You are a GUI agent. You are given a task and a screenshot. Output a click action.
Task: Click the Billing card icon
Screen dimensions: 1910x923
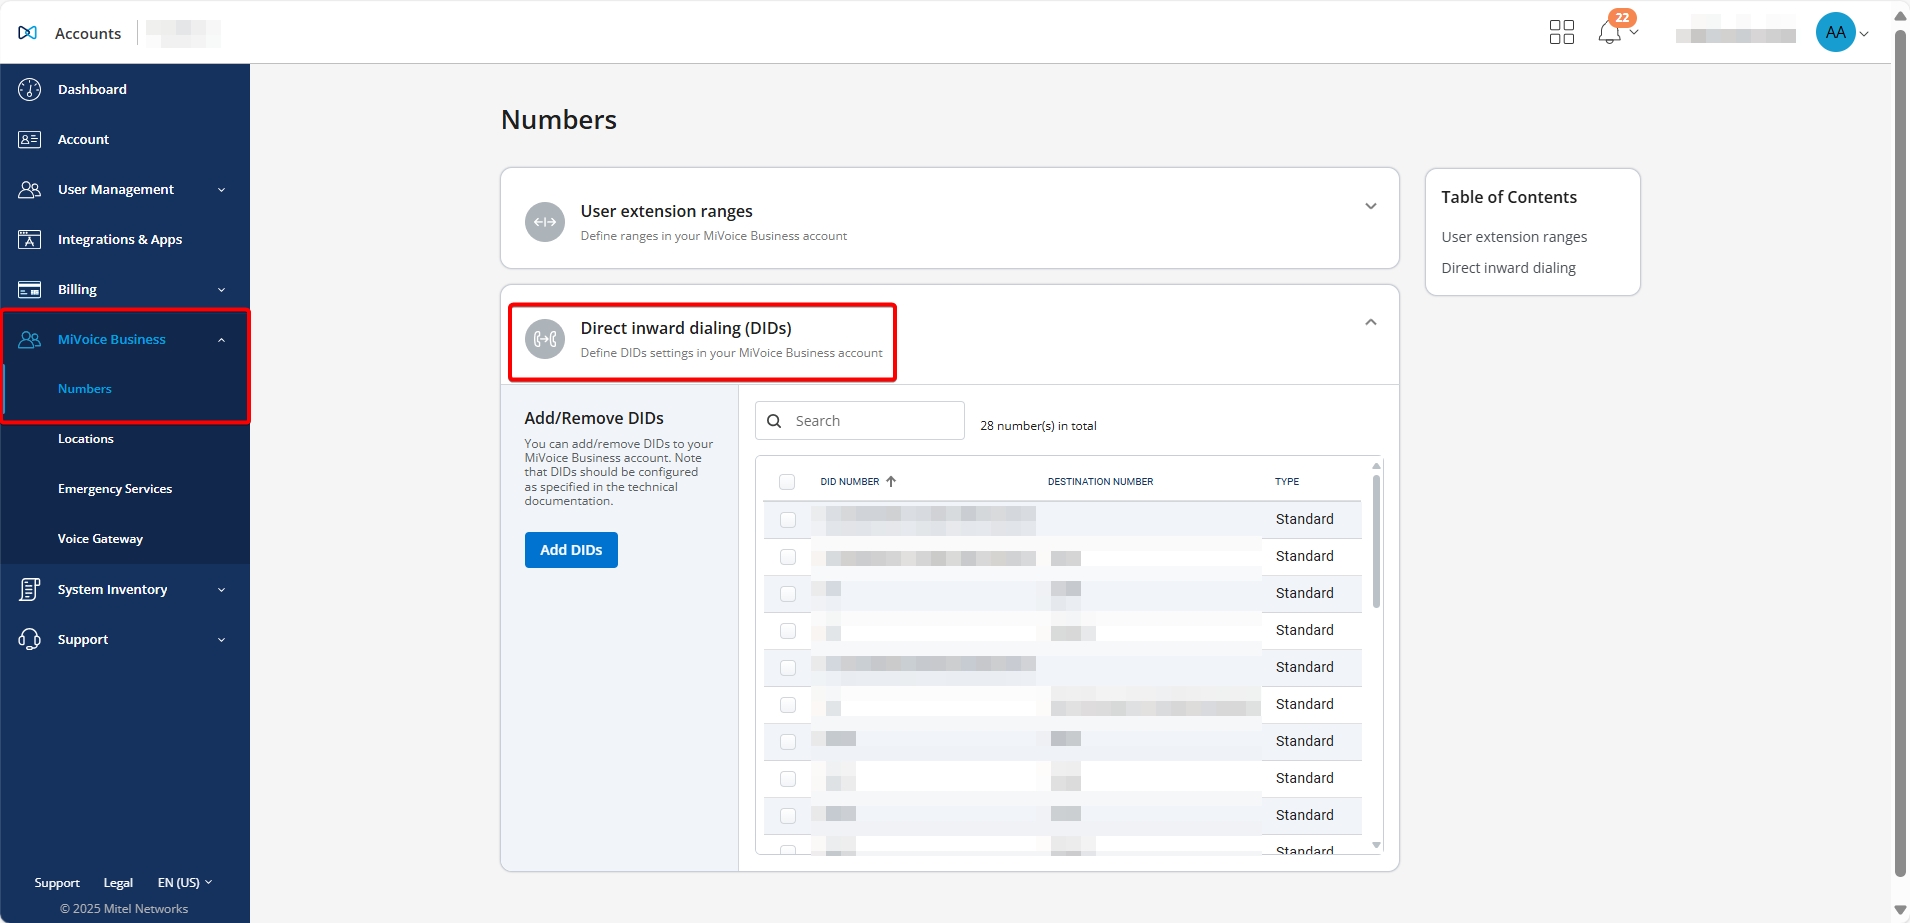click(30, 289)
